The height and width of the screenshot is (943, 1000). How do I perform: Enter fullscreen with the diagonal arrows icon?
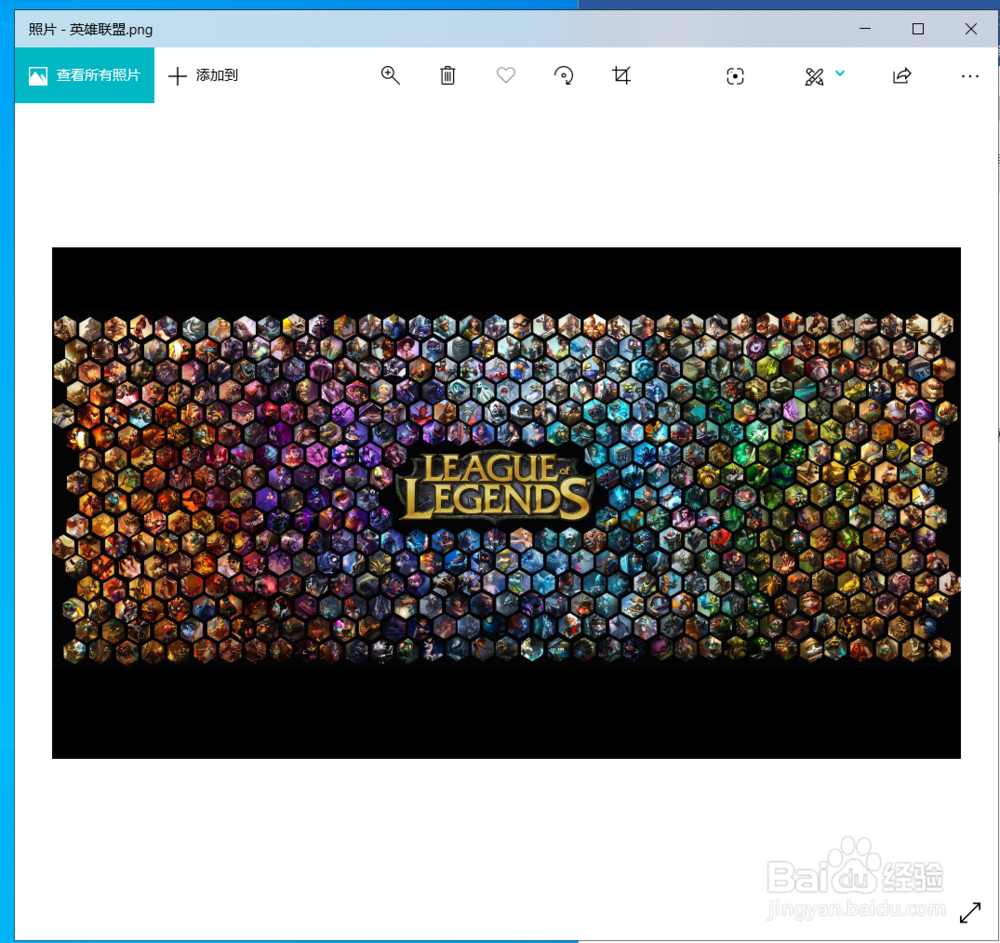pyautogui.click(x=970, y=912)
